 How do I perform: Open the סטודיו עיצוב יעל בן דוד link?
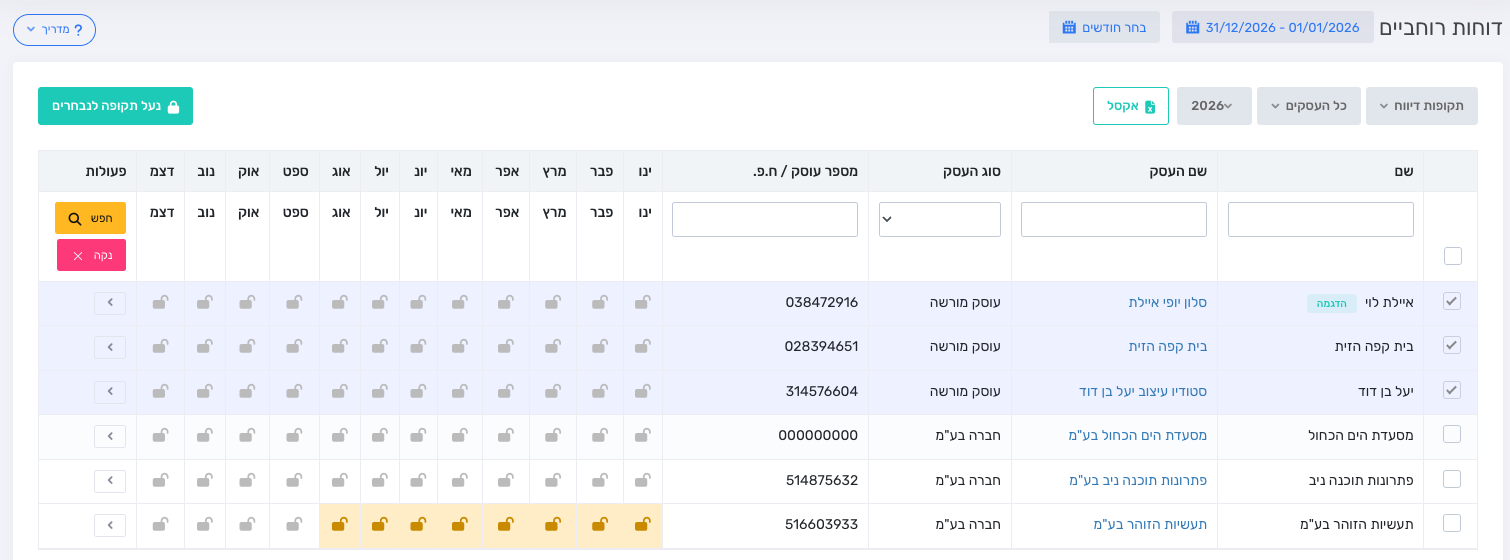coord(1143,391)
